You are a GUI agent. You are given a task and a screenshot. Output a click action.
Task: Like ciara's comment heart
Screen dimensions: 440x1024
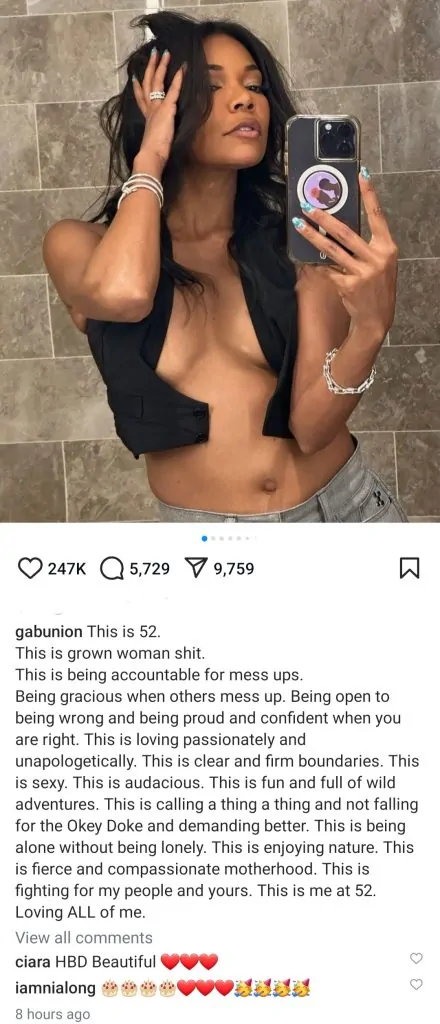[x=416, y=958]
